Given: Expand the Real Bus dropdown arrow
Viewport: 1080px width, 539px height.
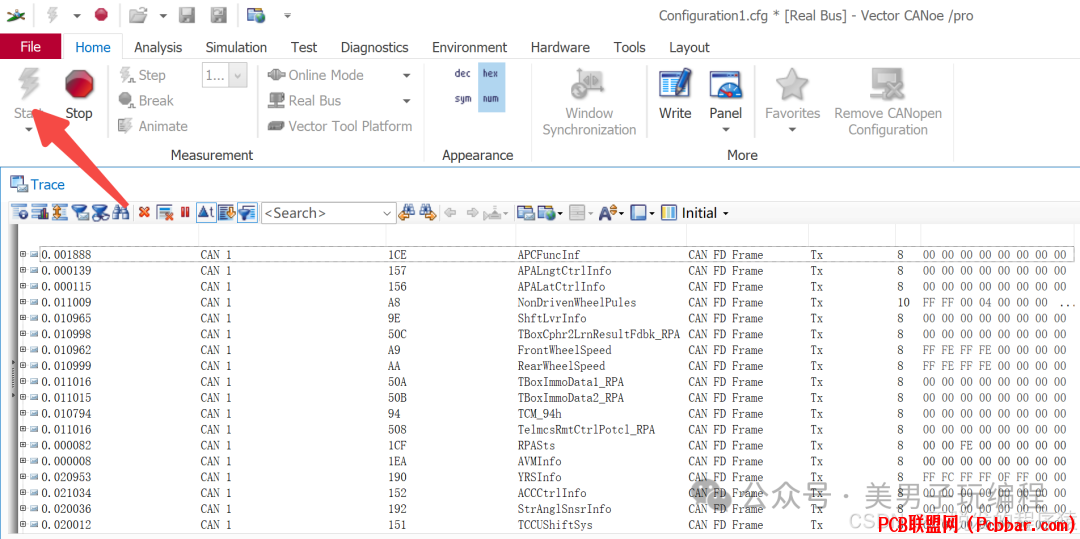Looking at the screenshot, I should pyautogui.click(x=406, y=101).
